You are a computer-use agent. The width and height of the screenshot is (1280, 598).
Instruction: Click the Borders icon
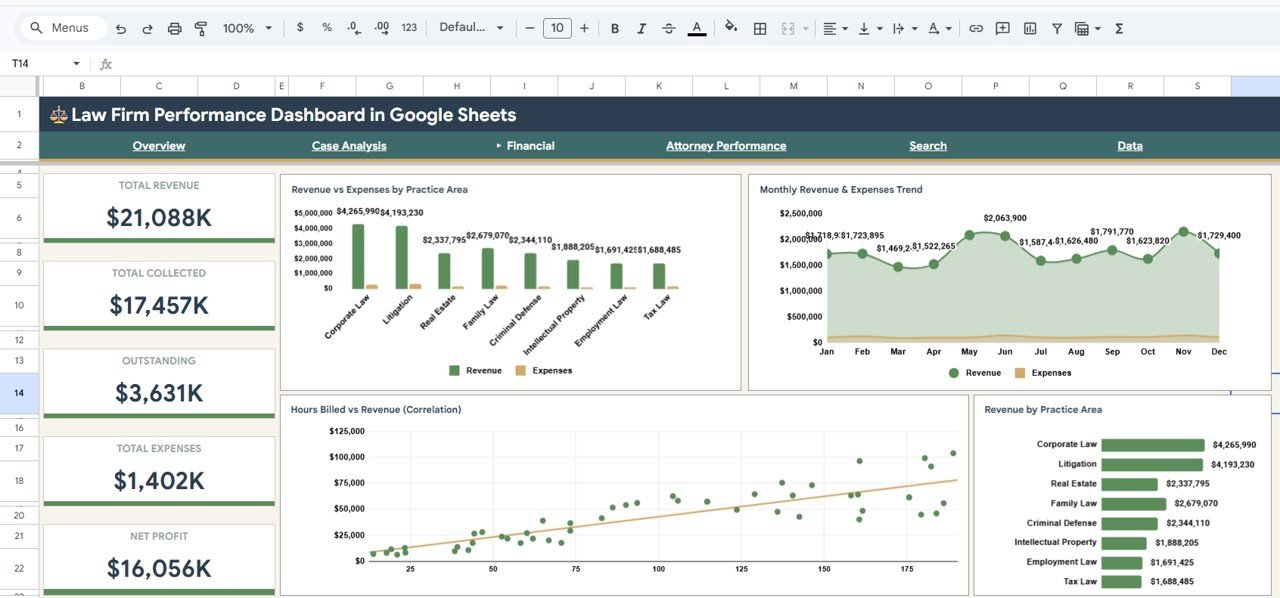click(760, 28)
